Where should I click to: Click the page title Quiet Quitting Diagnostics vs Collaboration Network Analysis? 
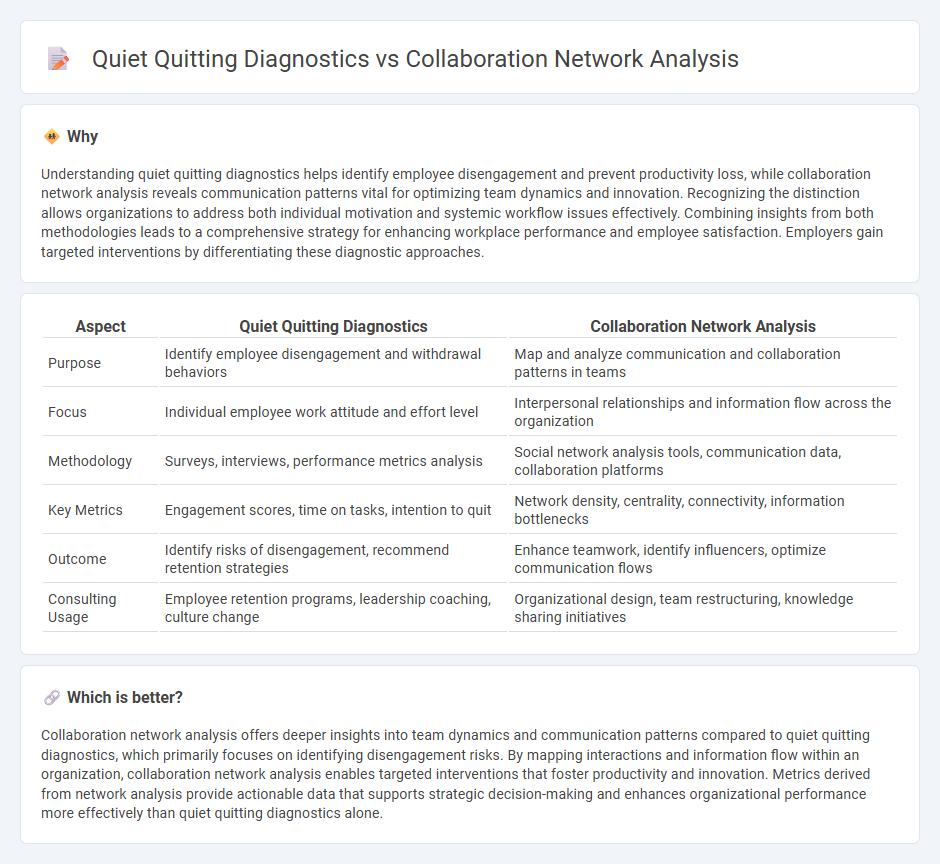tap(415, 59)
